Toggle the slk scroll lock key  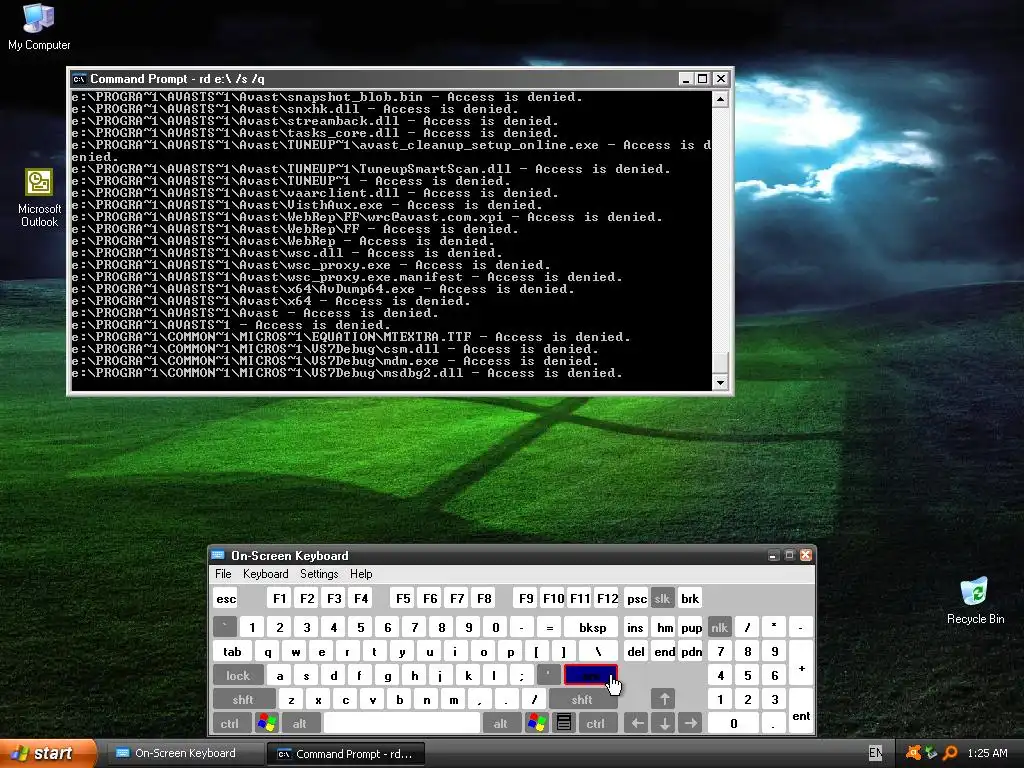click(662, 598)
